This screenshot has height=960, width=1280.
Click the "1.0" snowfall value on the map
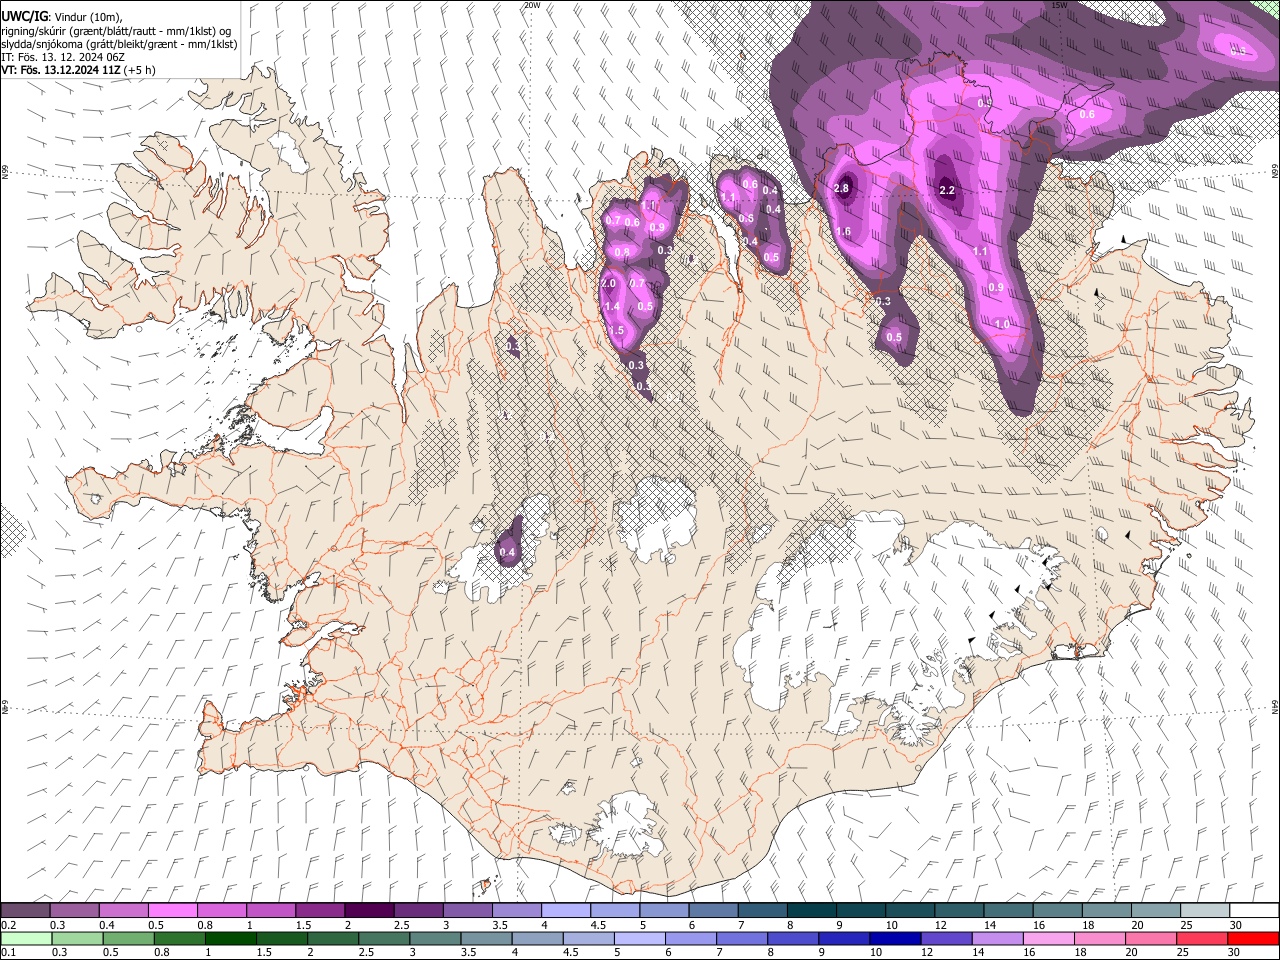[1002, 325]
